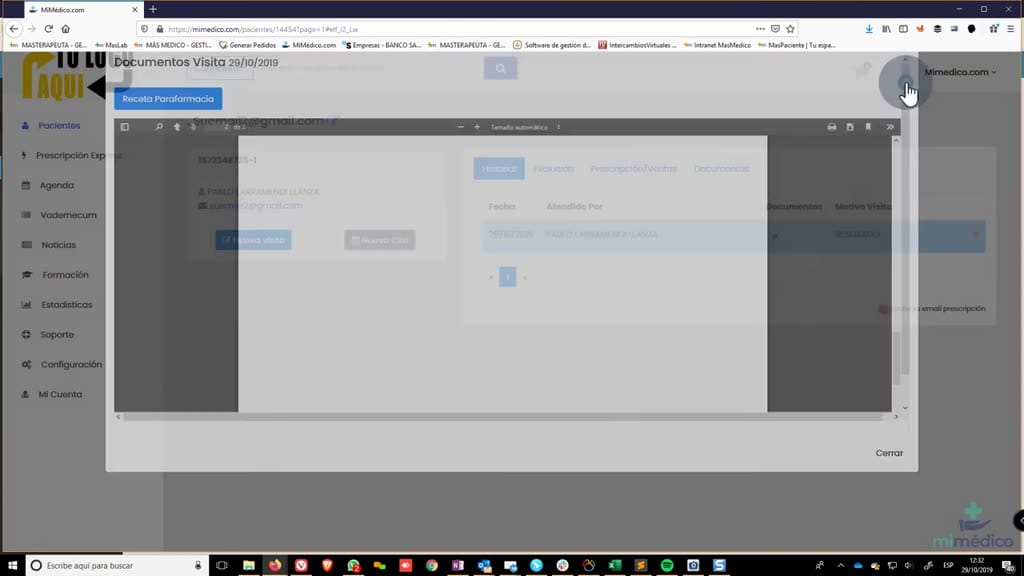Open Mi Cuenta in the sidebar
Viewport: 1024px width, 576px height.
pos(59,394)
